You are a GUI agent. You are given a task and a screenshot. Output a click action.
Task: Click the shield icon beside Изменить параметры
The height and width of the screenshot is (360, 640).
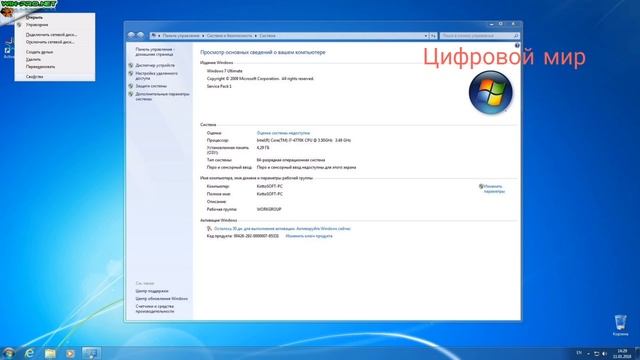coord(481,187)
